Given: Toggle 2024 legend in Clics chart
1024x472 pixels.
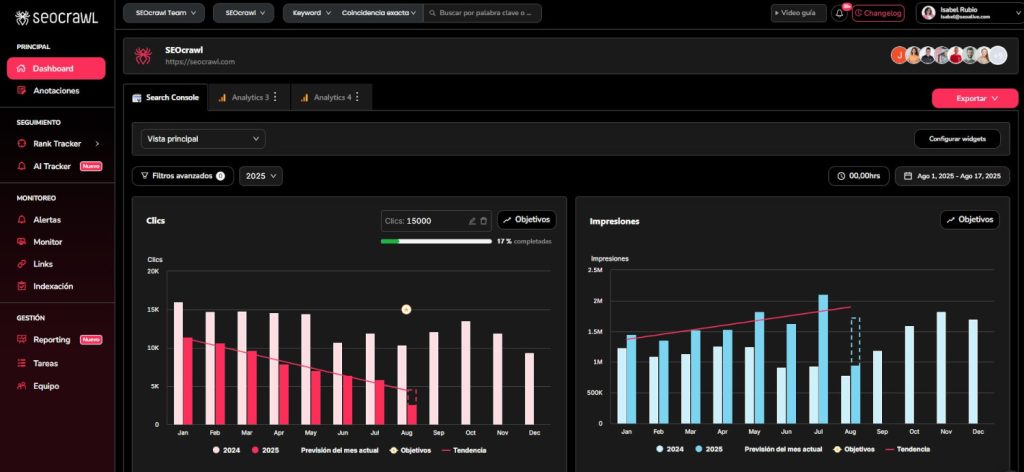Looking at the screenshot, I should pos(227,450).
